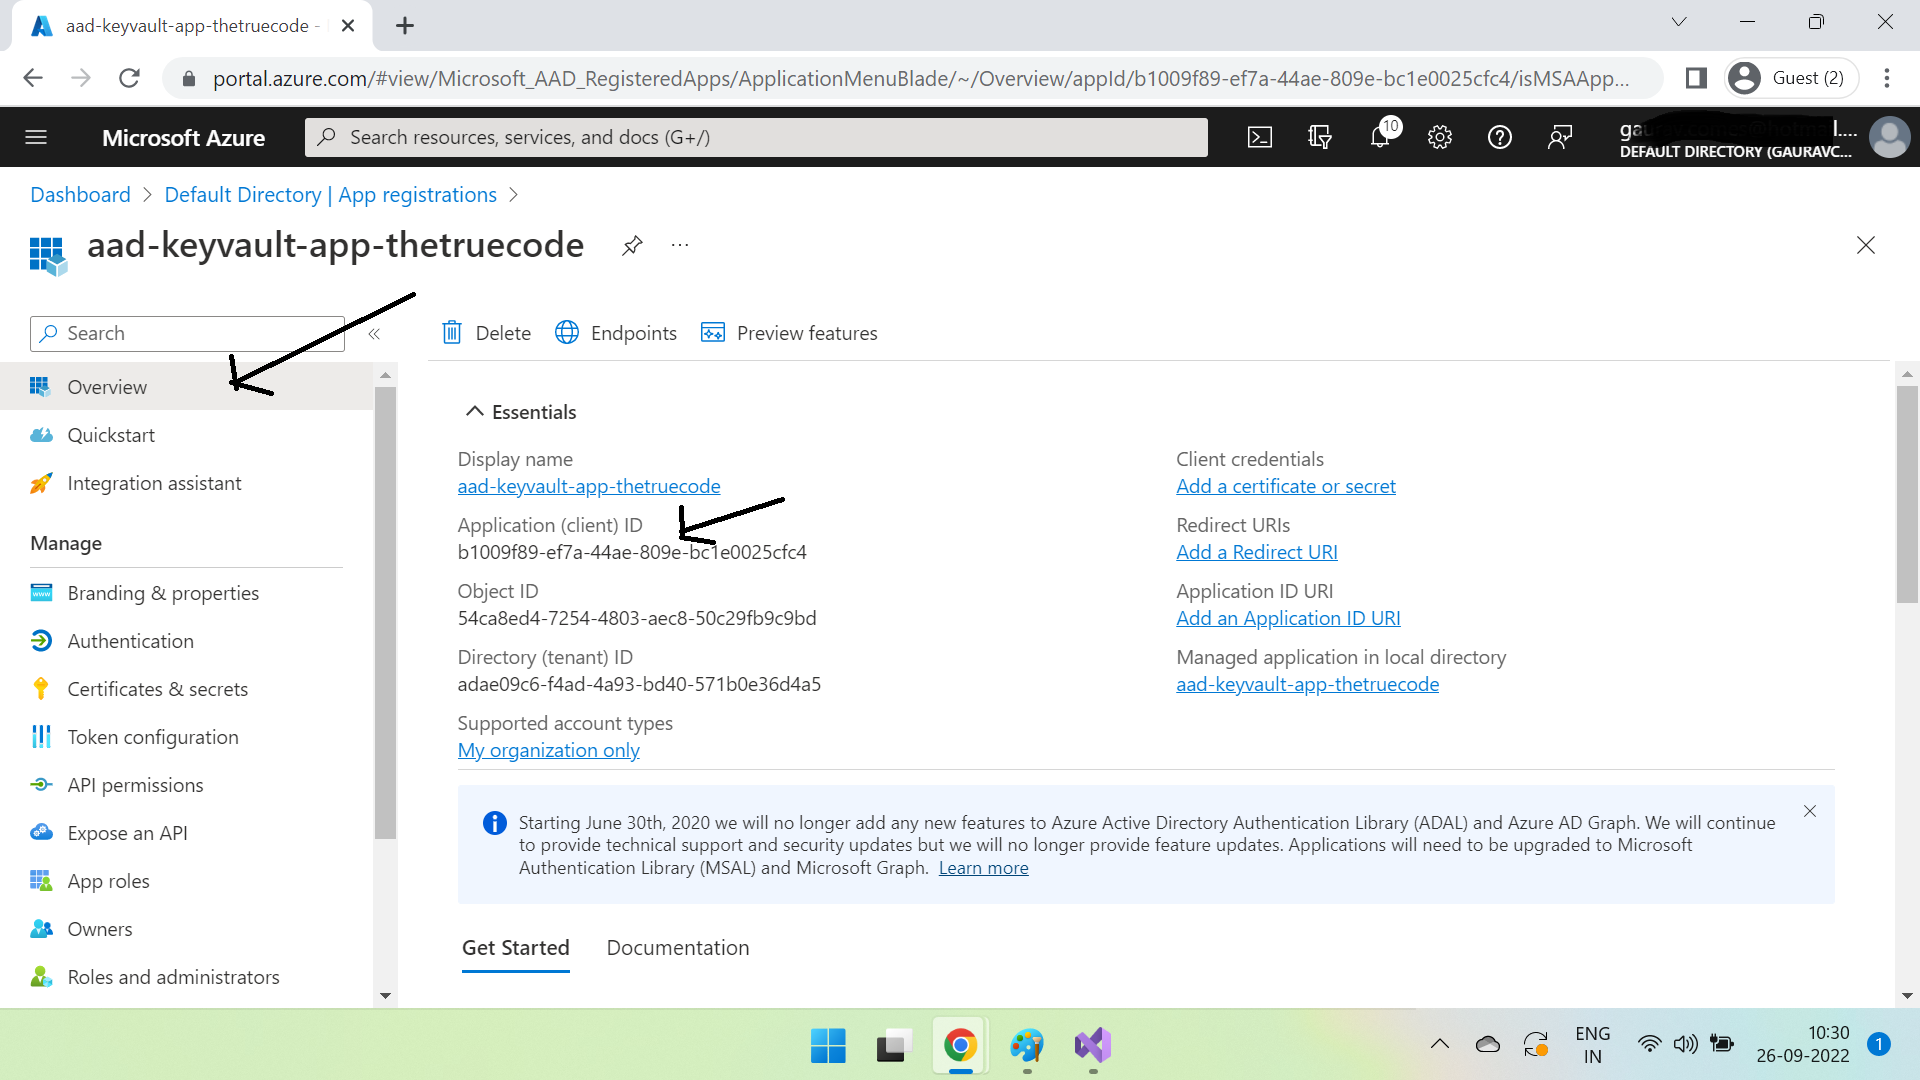This screenshot has width=1920, height=1080.
Task: Switch to the Documentation tab
Action: (x=678, y=948)
